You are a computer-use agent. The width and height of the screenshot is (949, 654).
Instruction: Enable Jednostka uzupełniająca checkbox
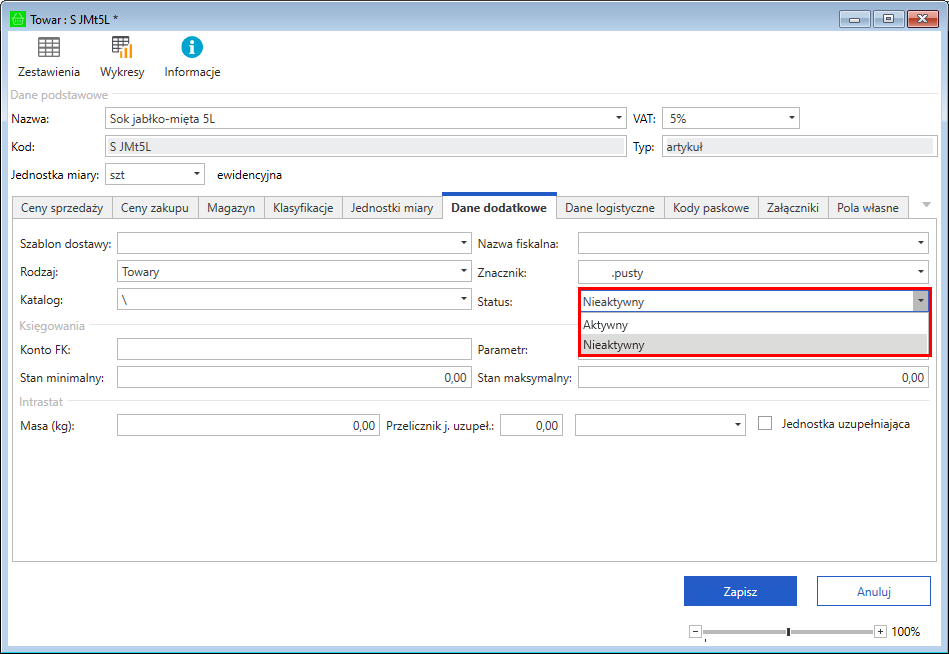765,424
